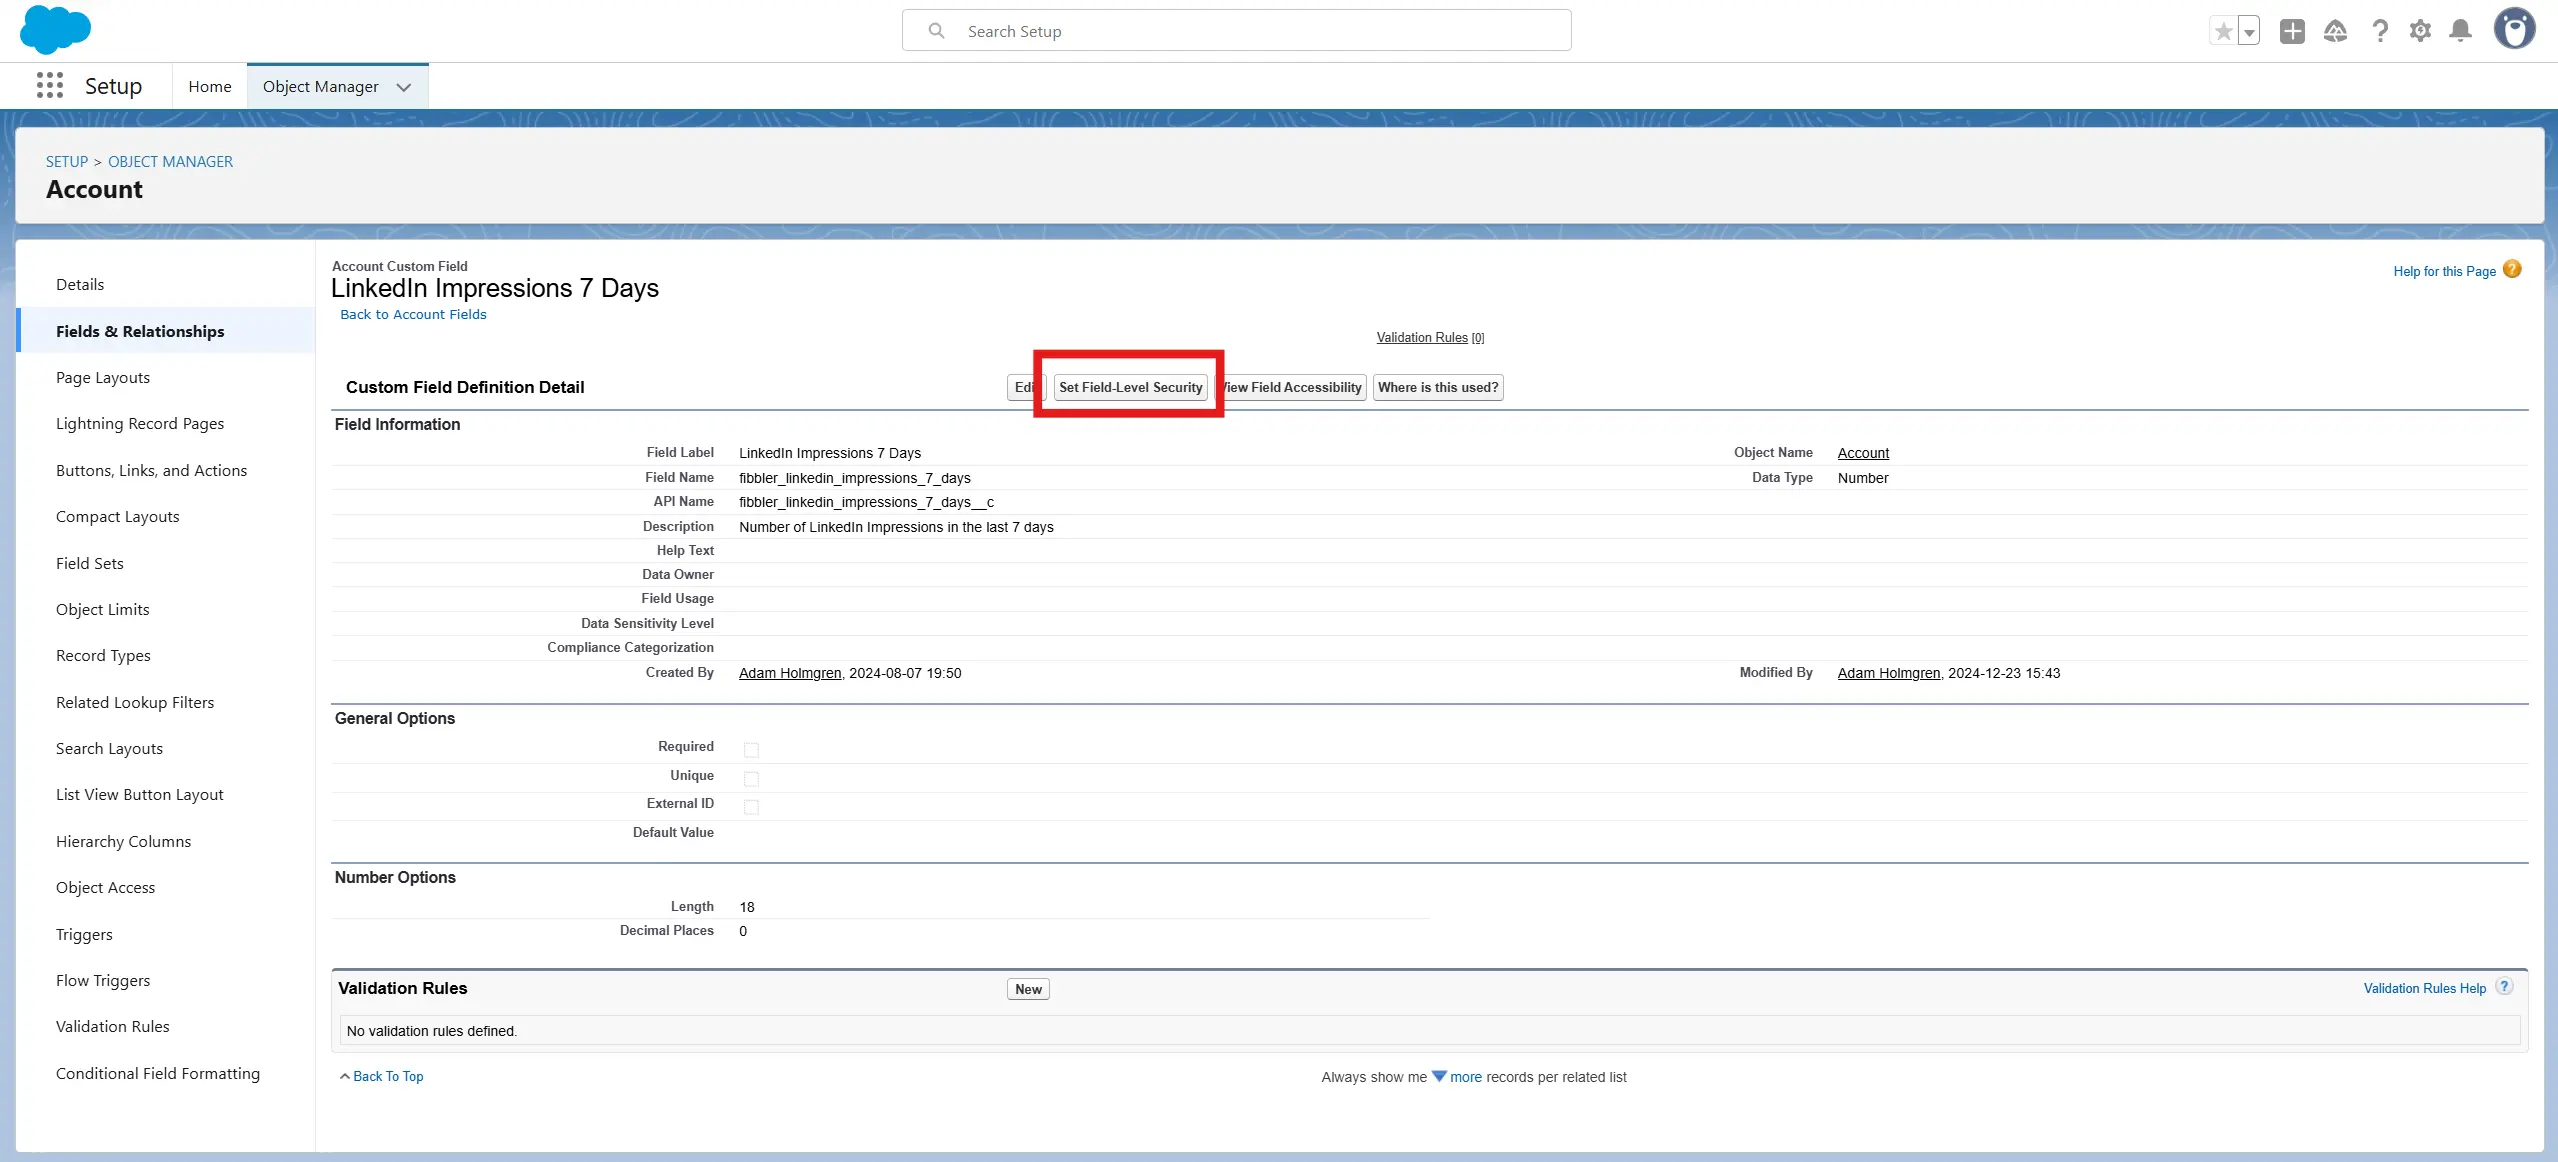
Task: Expand the Object Manager tab chevron
Action: (x=404, y=87)
